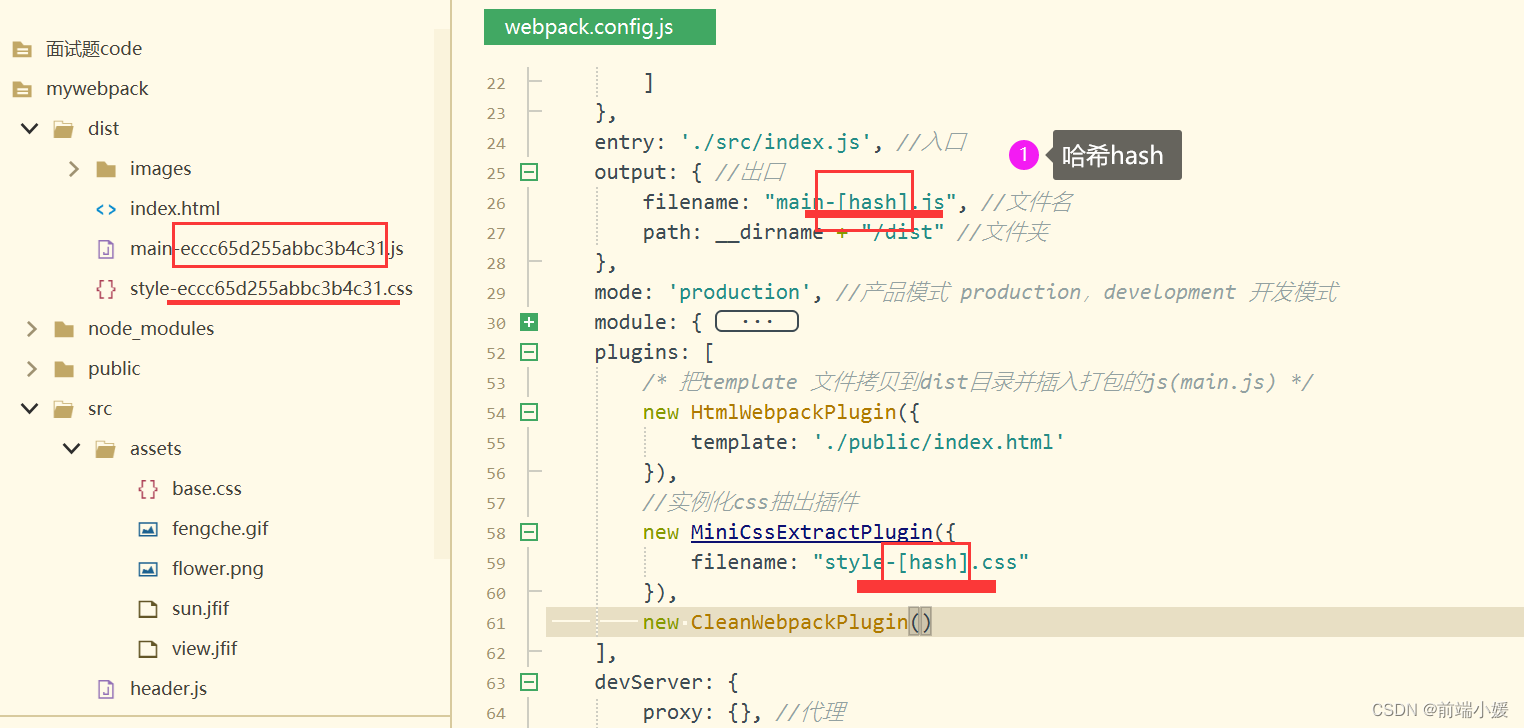The image size is (1524, 728).
Task: Open flower.png in the assets folder
Action: click(218, 569)
